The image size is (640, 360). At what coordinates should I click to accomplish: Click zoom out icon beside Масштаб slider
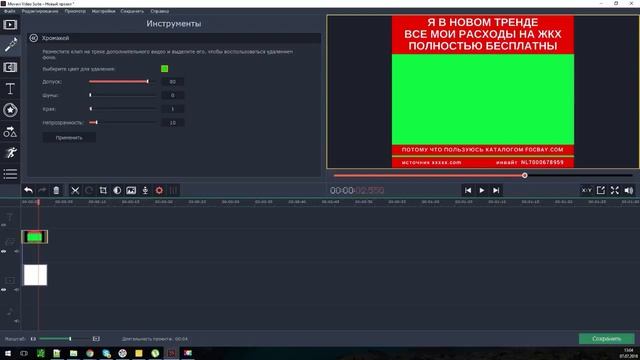33,339
